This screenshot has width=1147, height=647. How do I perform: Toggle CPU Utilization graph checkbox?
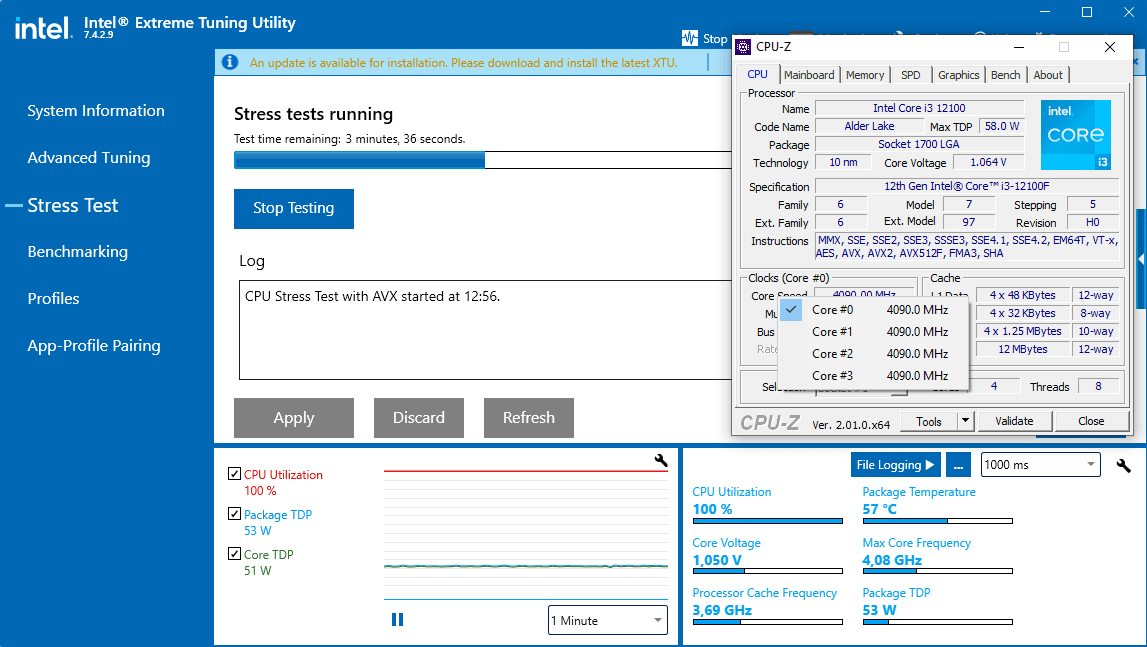click(234, 474)
